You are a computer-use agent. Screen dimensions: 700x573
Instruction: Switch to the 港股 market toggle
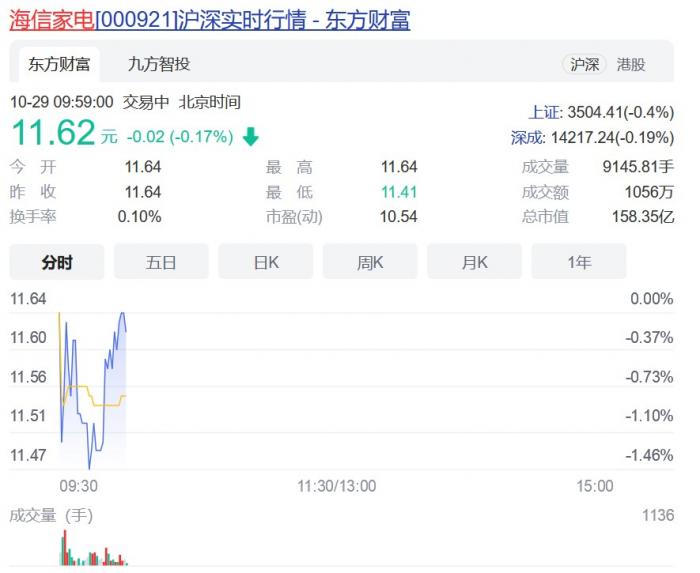tap(631, 65)
